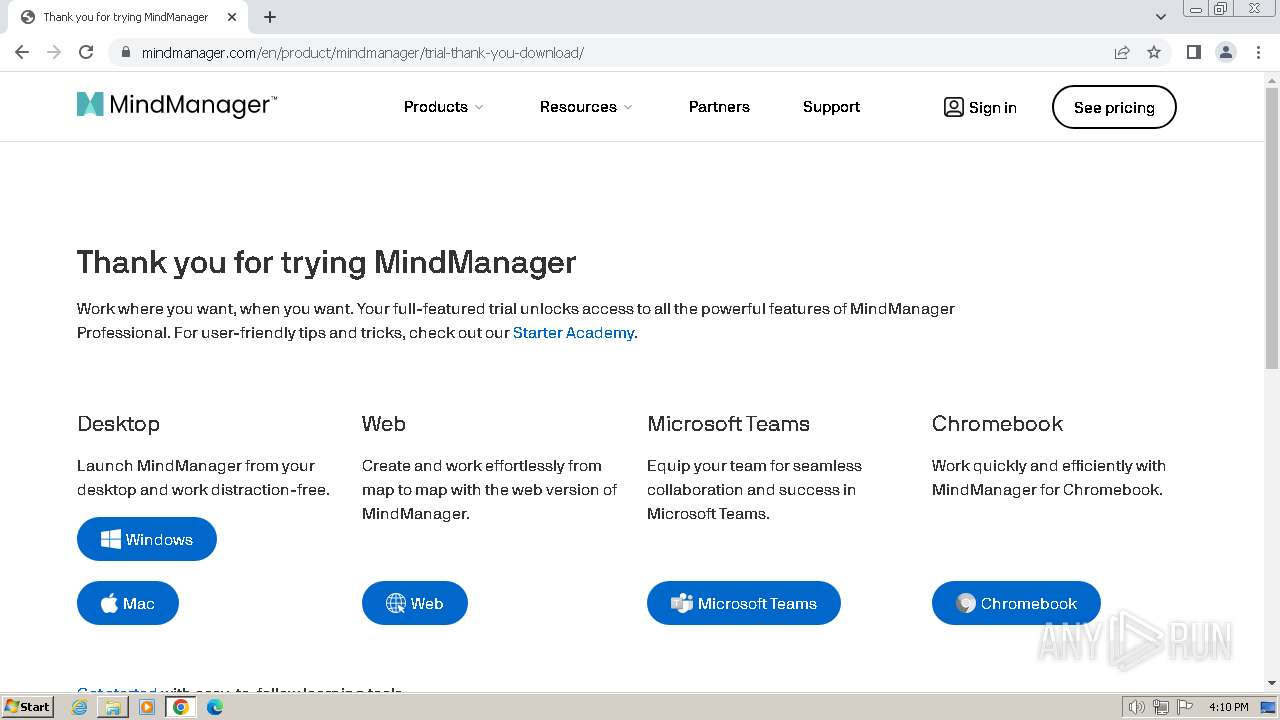This screenshot has height=720, width=1280.
Task: Click the See pricing button
Action: pos(1114,107)
